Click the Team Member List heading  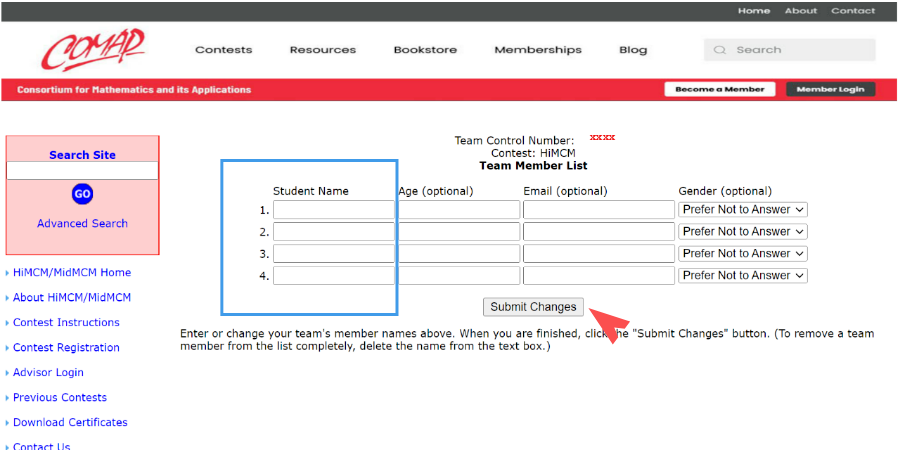click(533, 166)
